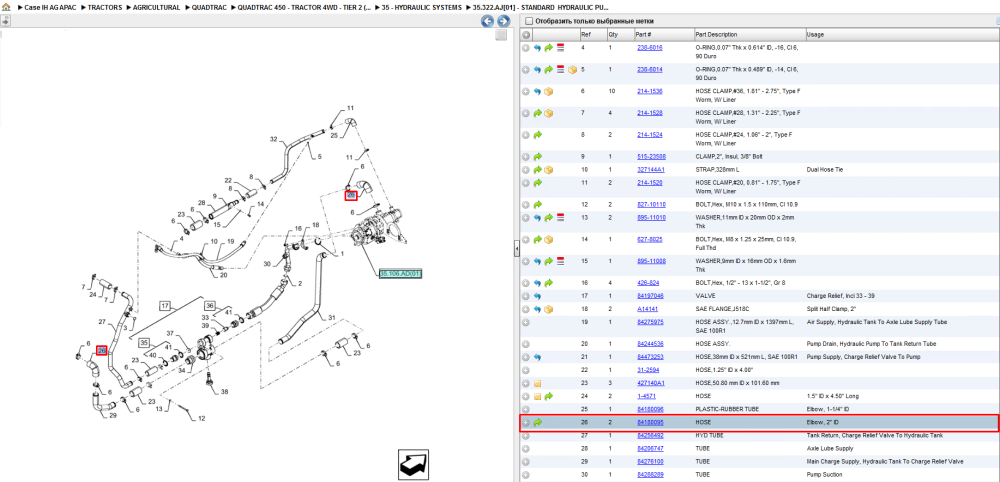Click the package box icon in row 6
The image size is (1000, 482).
[x=548, y=91]
